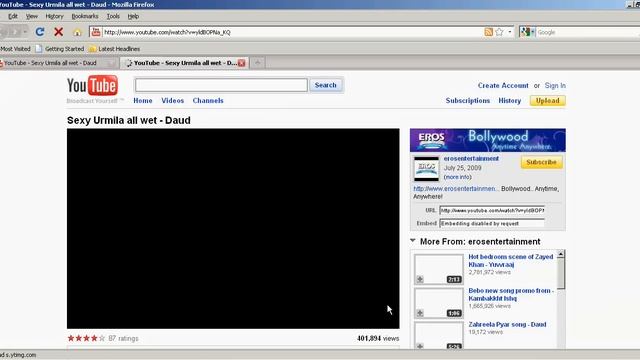Click the YouTube Search button

click(x=325, y=85)
